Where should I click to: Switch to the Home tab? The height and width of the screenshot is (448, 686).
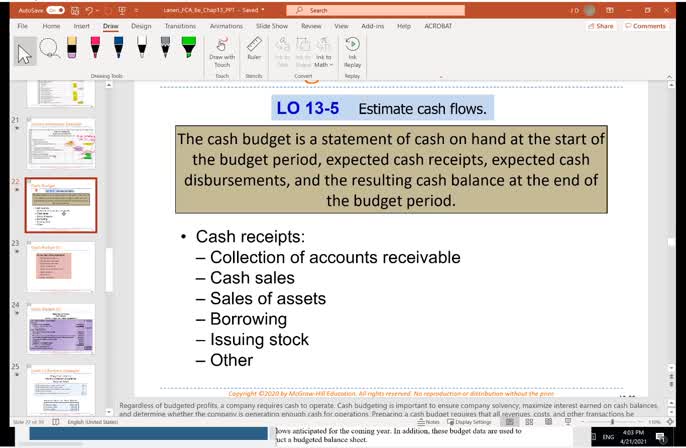point(51,26)
